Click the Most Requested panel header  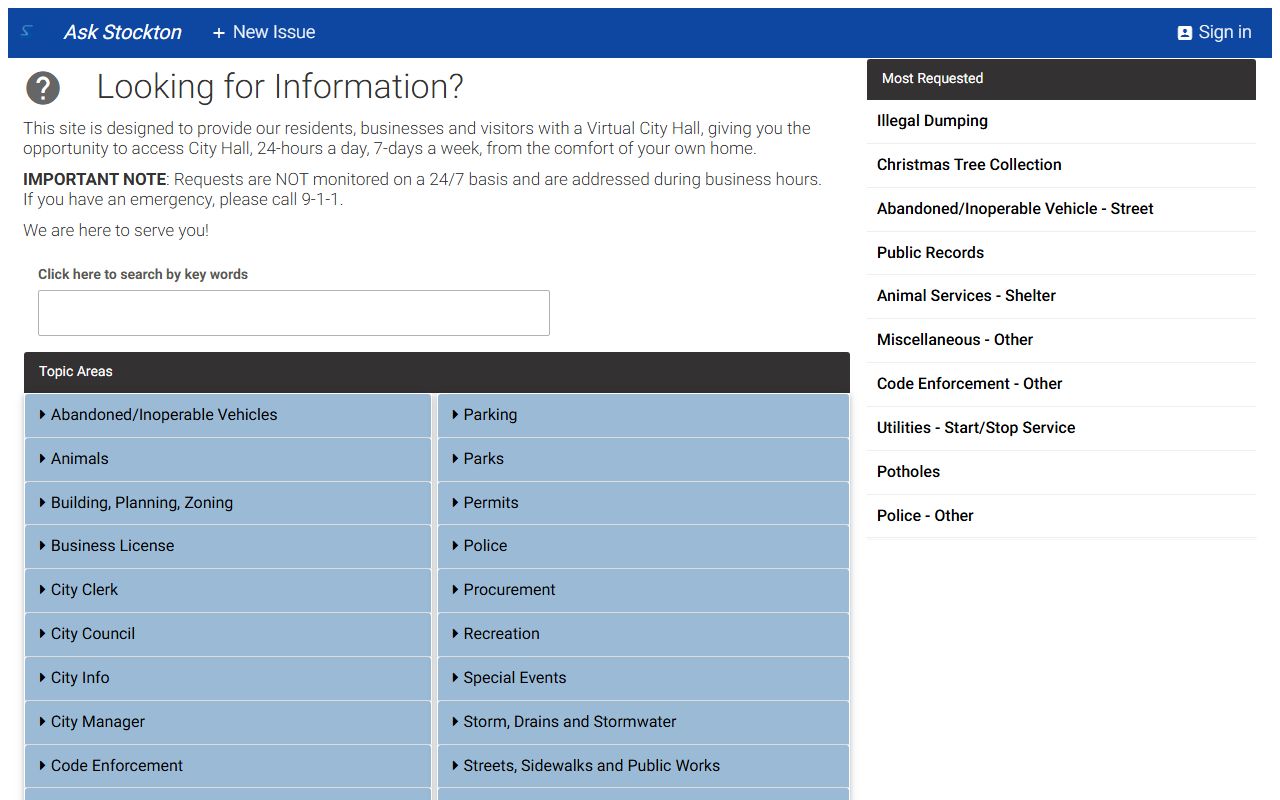pos(1061,79)
